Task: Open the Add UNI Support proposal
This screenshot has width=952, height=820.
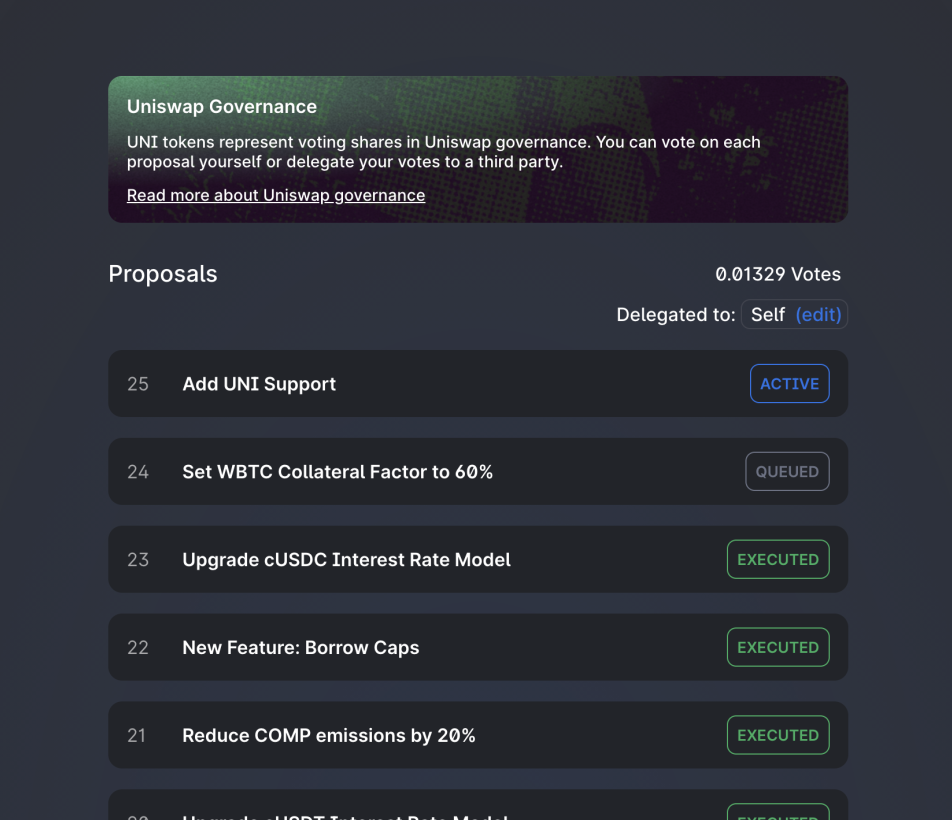Action: pyautogui.click(x=259, y=384)
